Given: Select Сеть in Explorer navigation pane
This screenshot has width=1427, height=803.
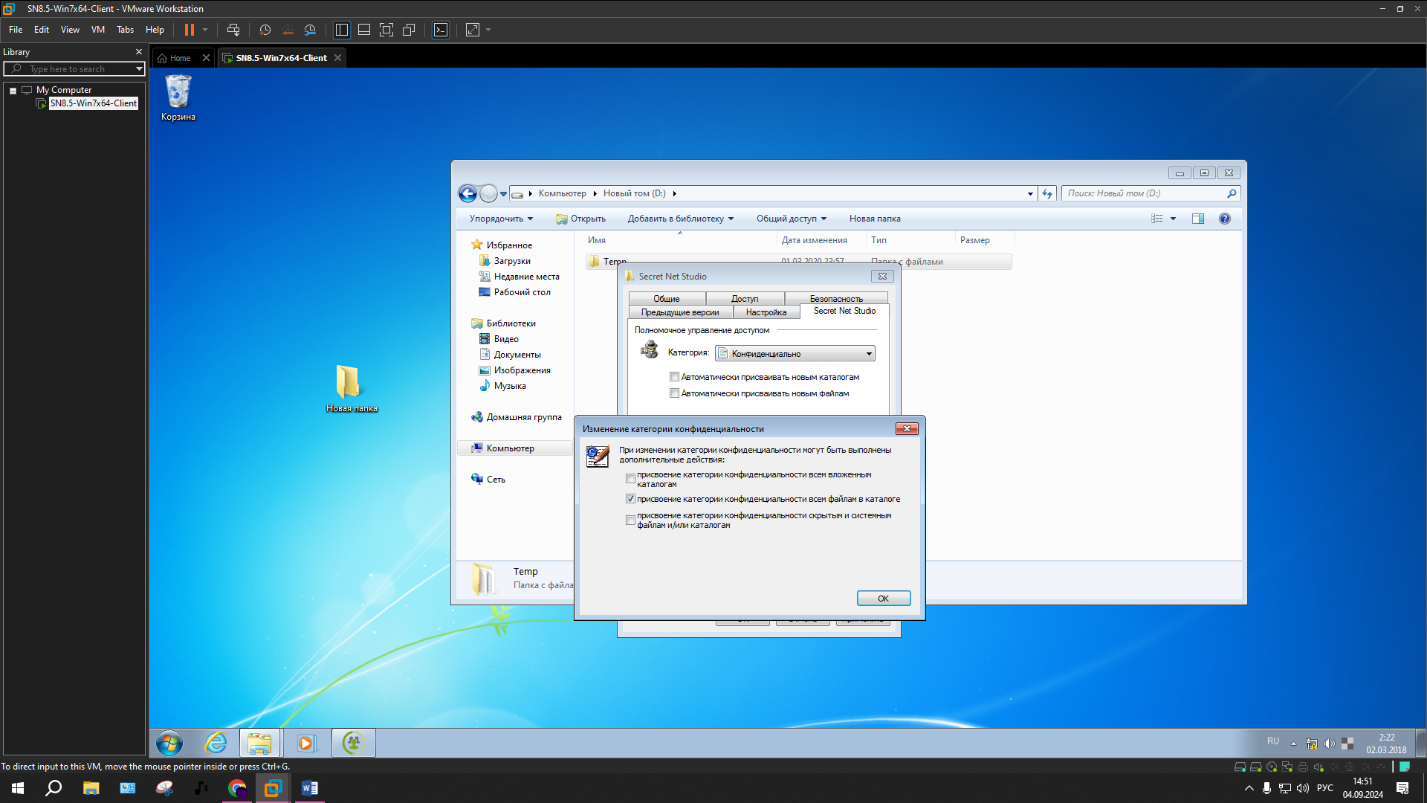Looking at the screenshot, I should point(496,479).
